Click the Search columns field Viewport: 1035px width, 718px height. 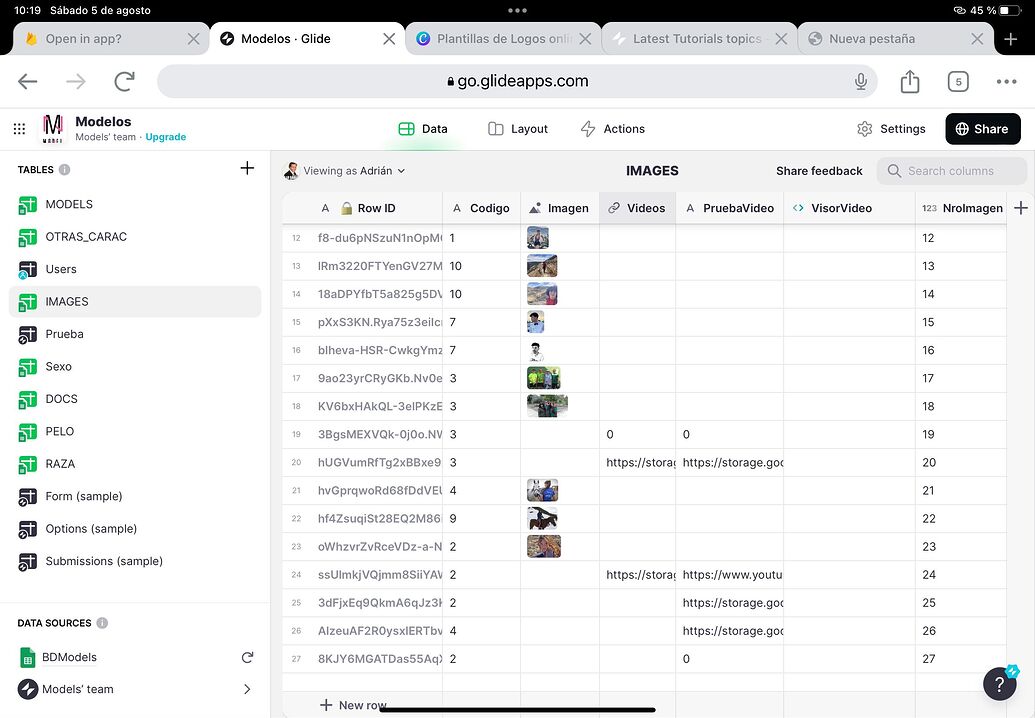pos(951,171)
